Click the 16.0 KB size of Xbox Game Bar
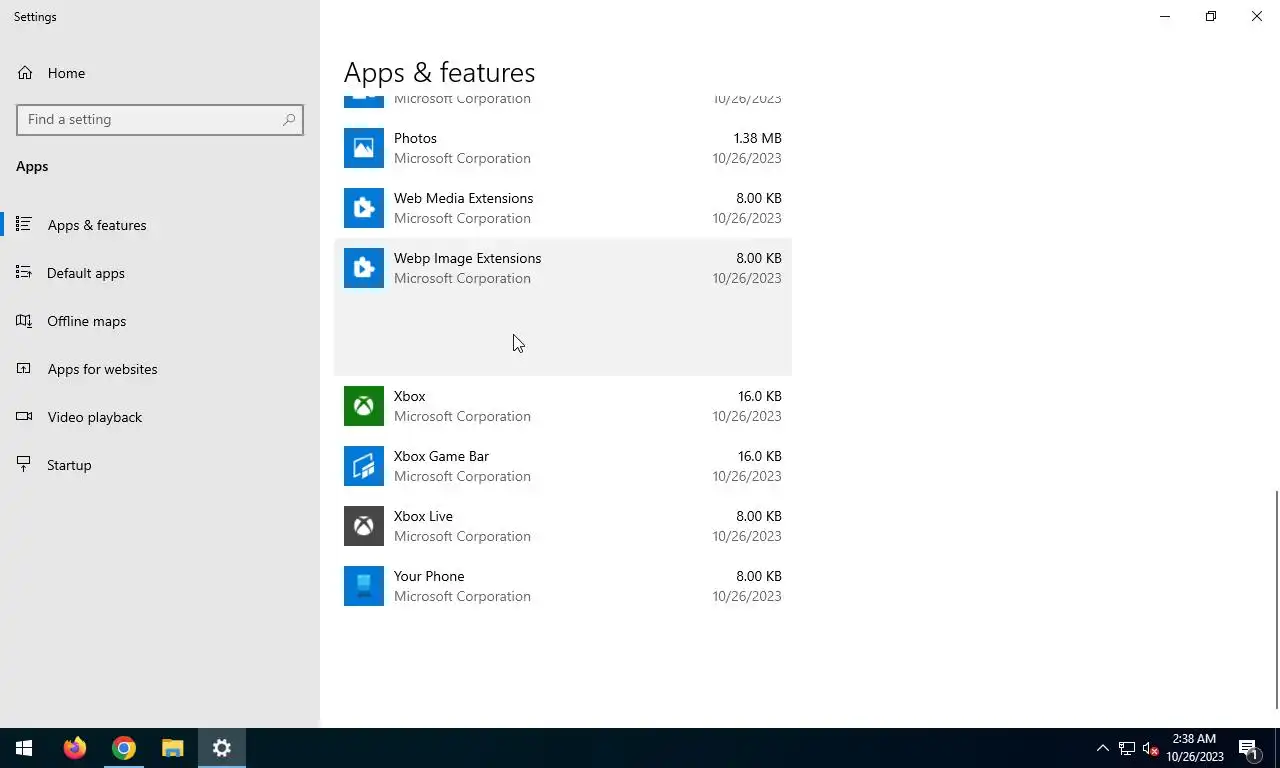This screenshot has width=1280, height=768. [x=759, y=456]
